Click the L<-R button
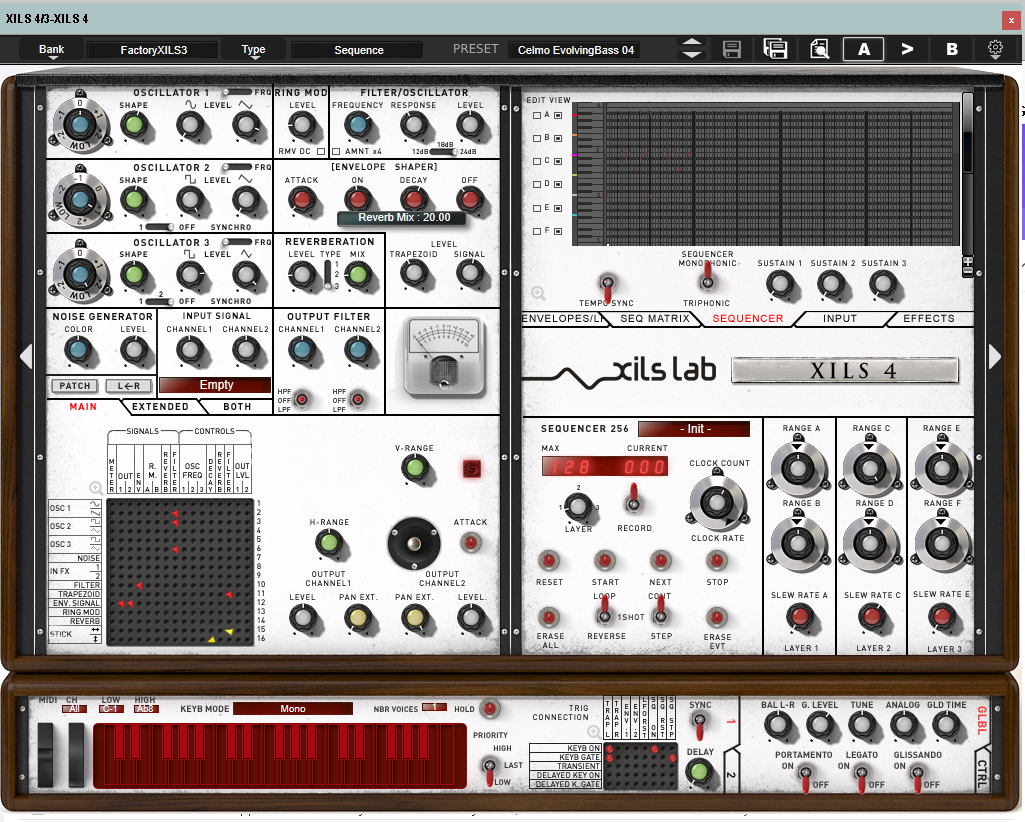The width and height of the screenshot is (1025, 822). point(129,386)
